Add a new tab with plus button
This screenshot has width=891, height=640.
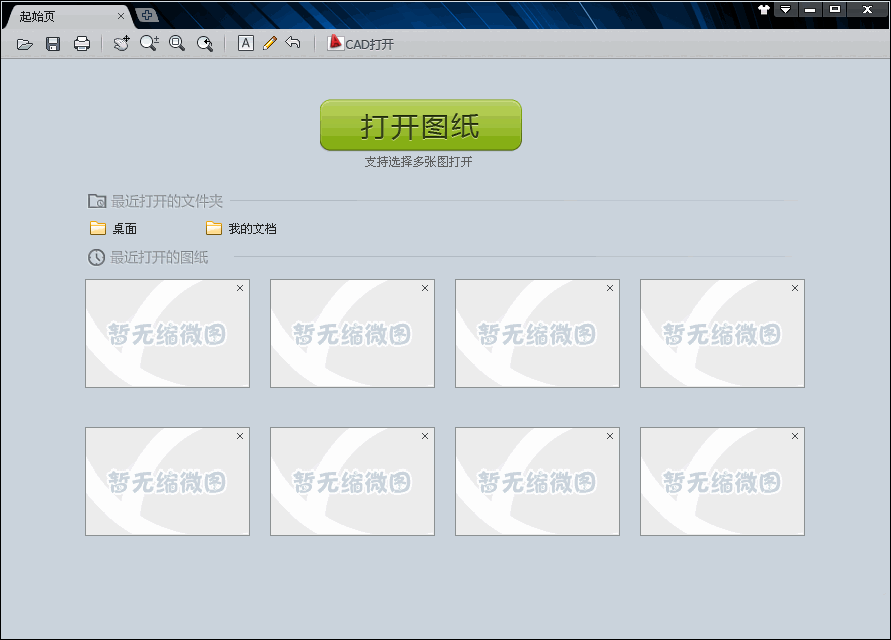click(x=147, y=15)
